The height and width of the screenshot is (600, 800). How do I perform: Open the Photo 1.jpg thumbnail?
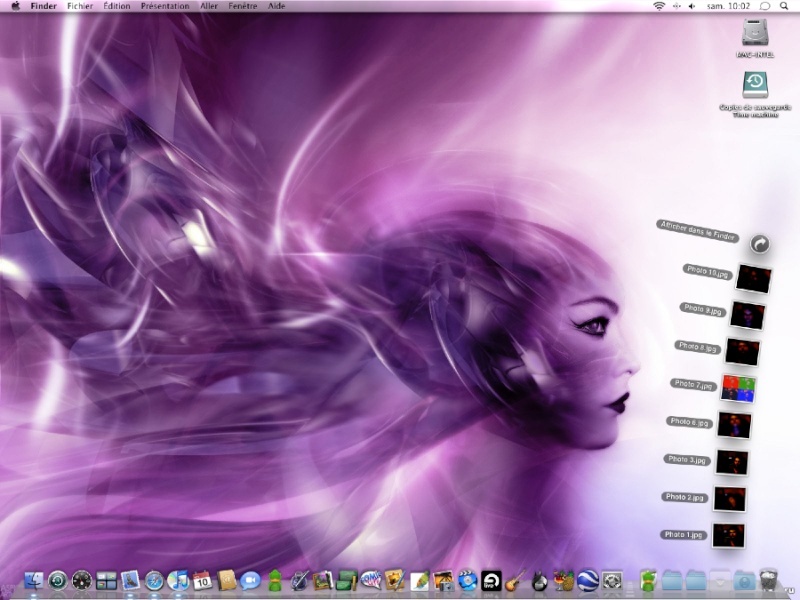(x=728, y=536)
